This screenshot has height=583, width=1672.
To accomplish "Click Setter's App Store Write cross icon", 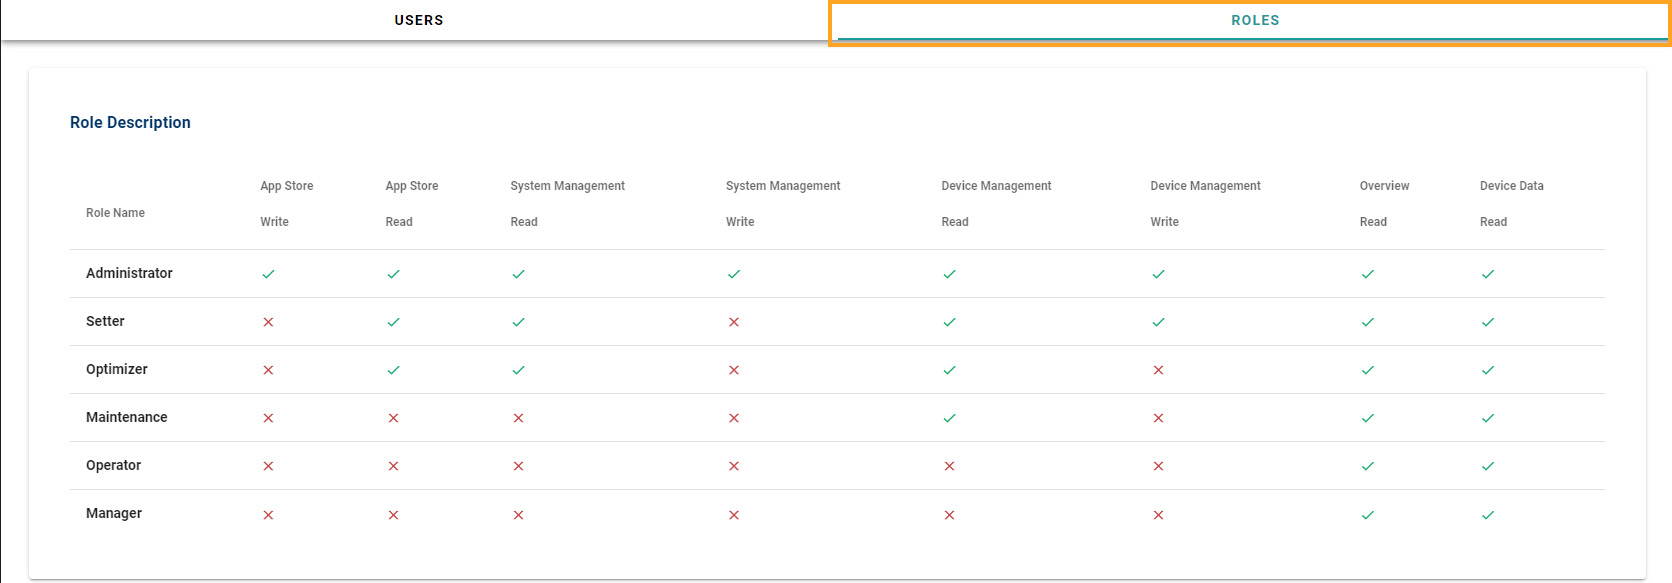I will 268,322.
